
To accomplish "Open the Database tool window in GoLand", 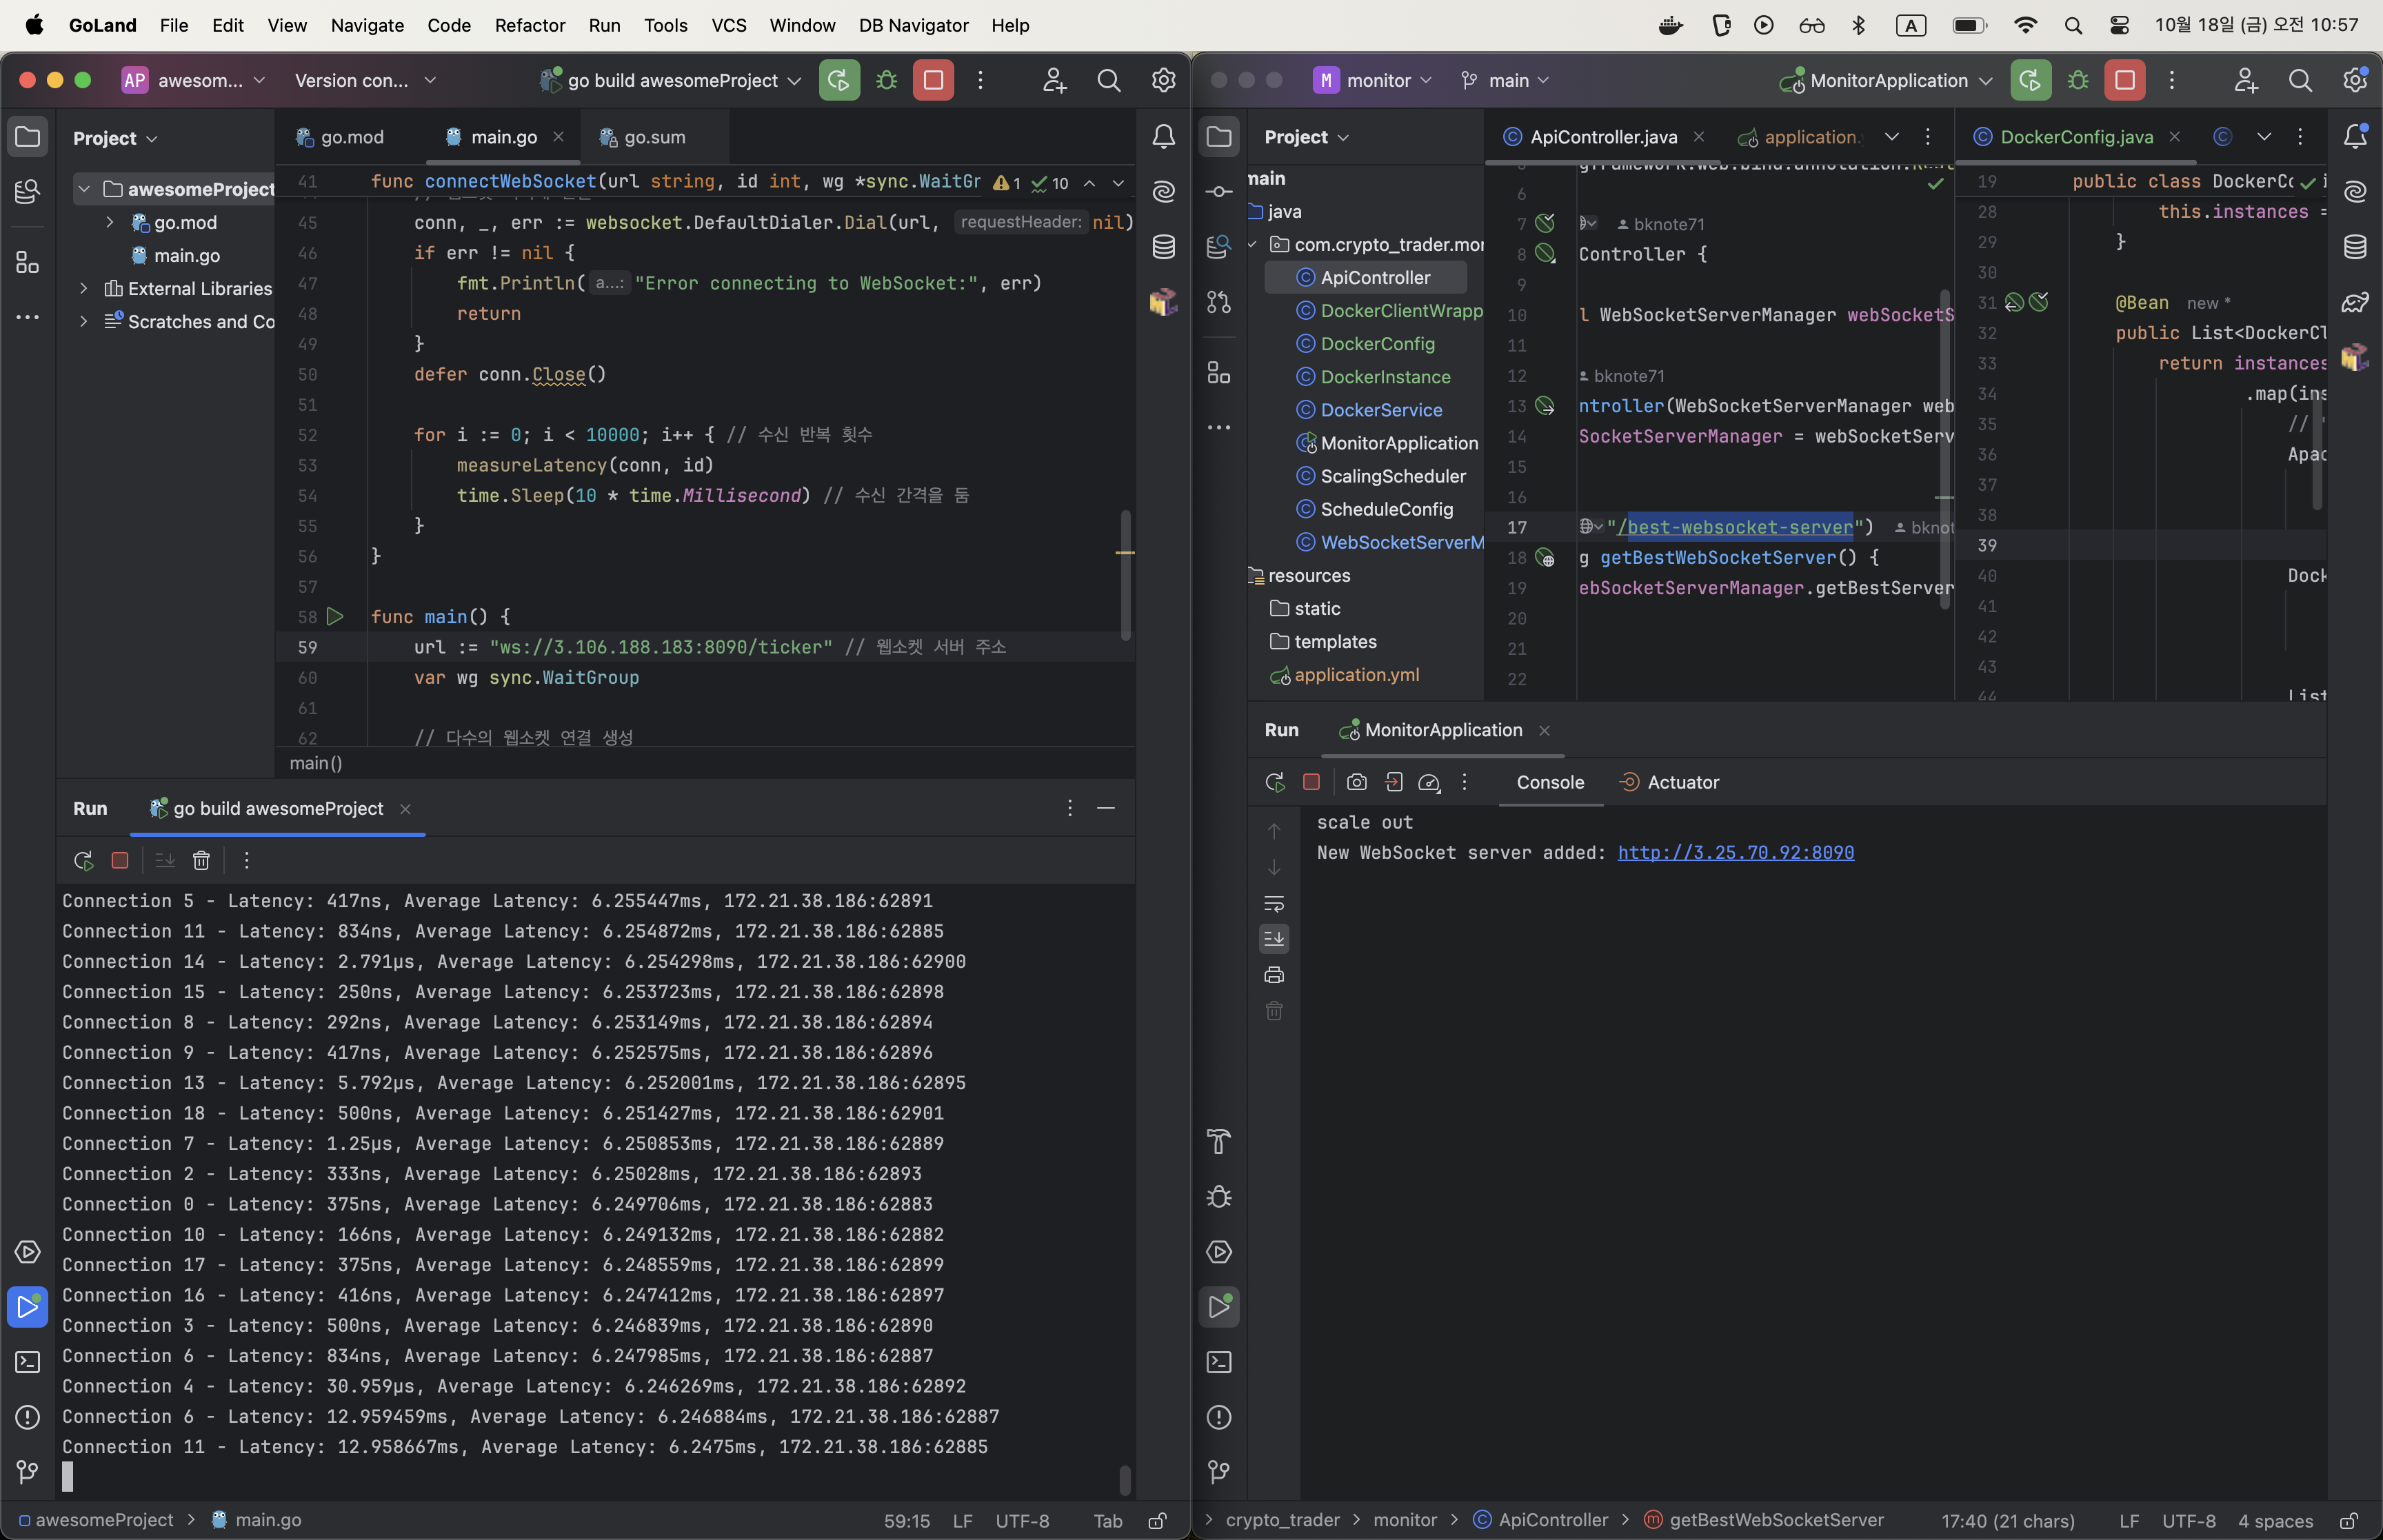I will 1163,246.
